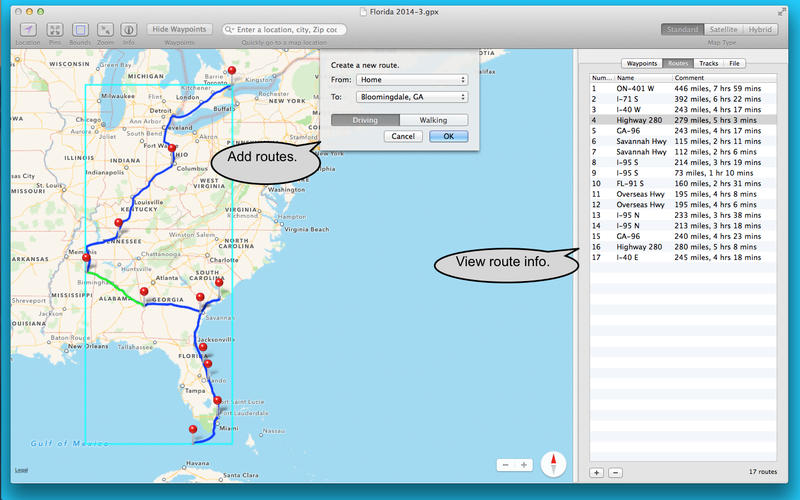Click the map compass icon
Screen dimensions: 800x500
pos(553,465)
